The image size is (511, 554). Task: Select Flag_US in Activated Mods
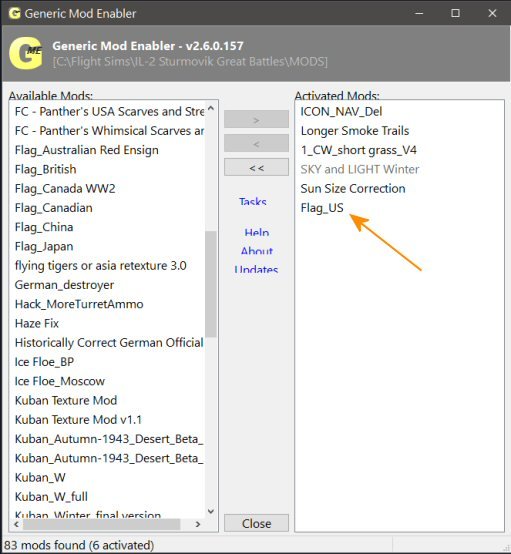tap(322, 208)
